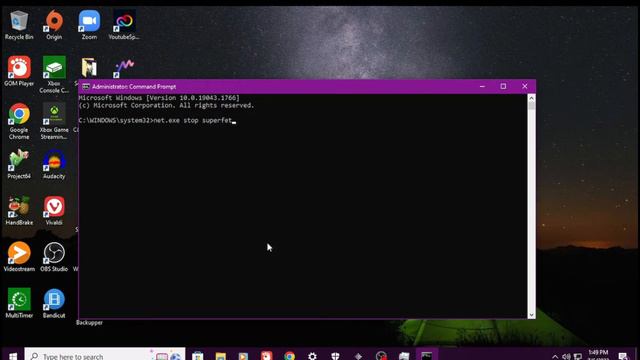Open Microsoft Store from taskbar
This screenshot has height=360, width=640.
point(198,356)
